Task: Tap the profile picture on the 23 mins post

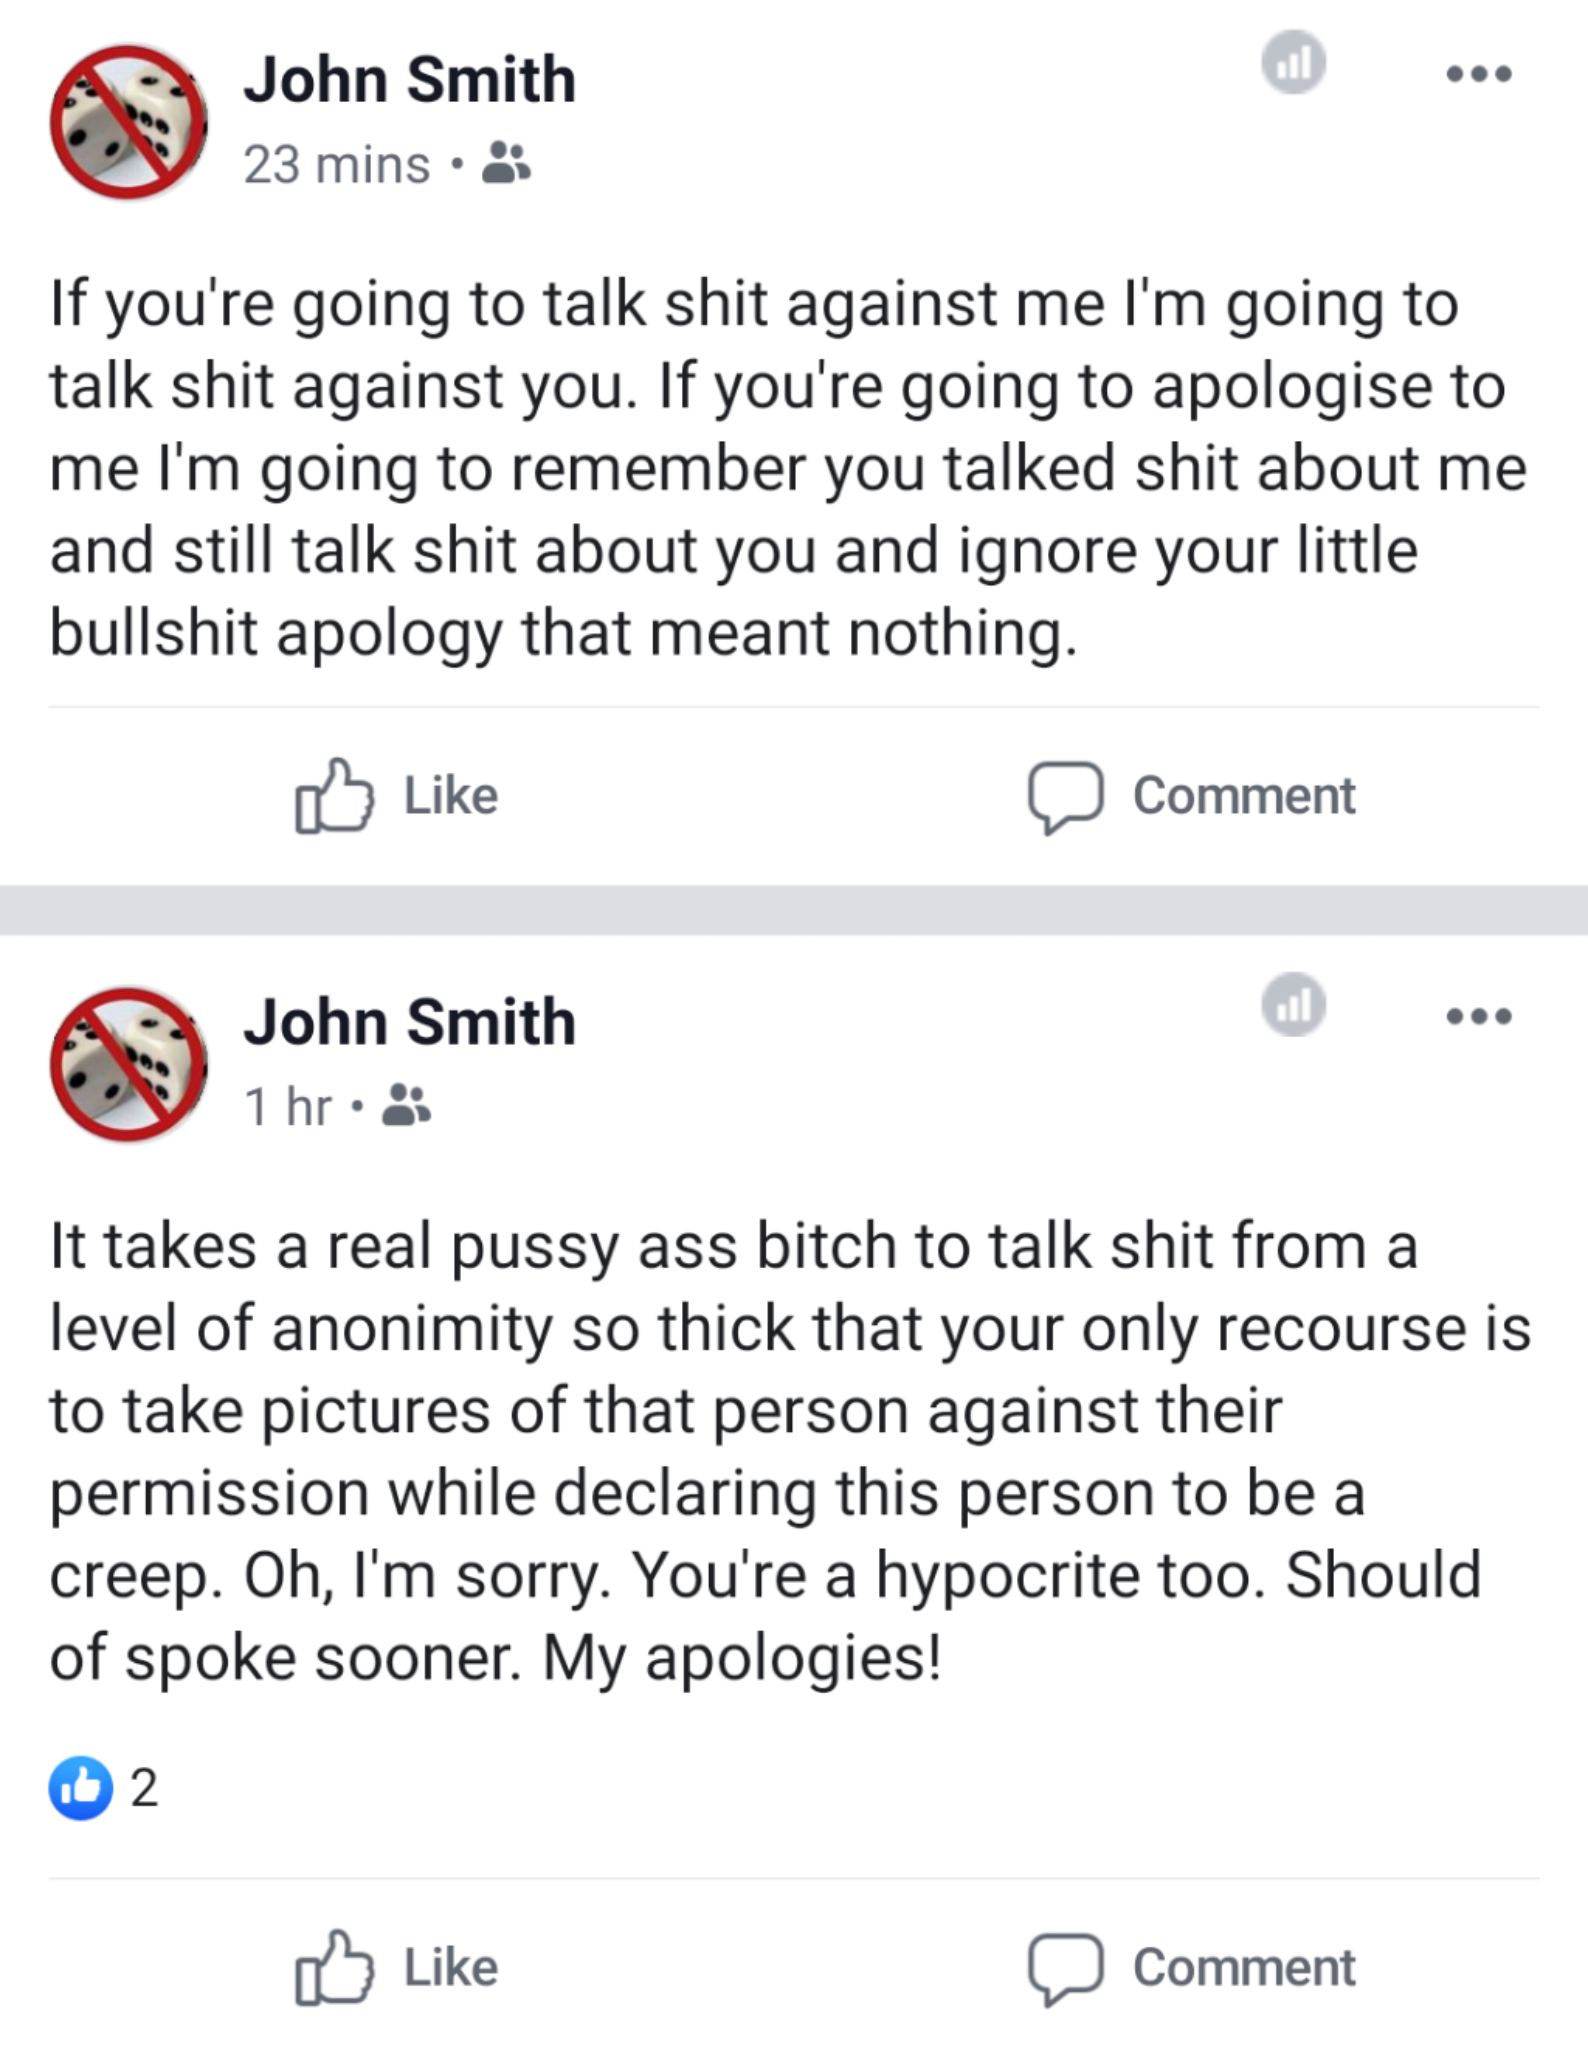Action: coord(129,122)
